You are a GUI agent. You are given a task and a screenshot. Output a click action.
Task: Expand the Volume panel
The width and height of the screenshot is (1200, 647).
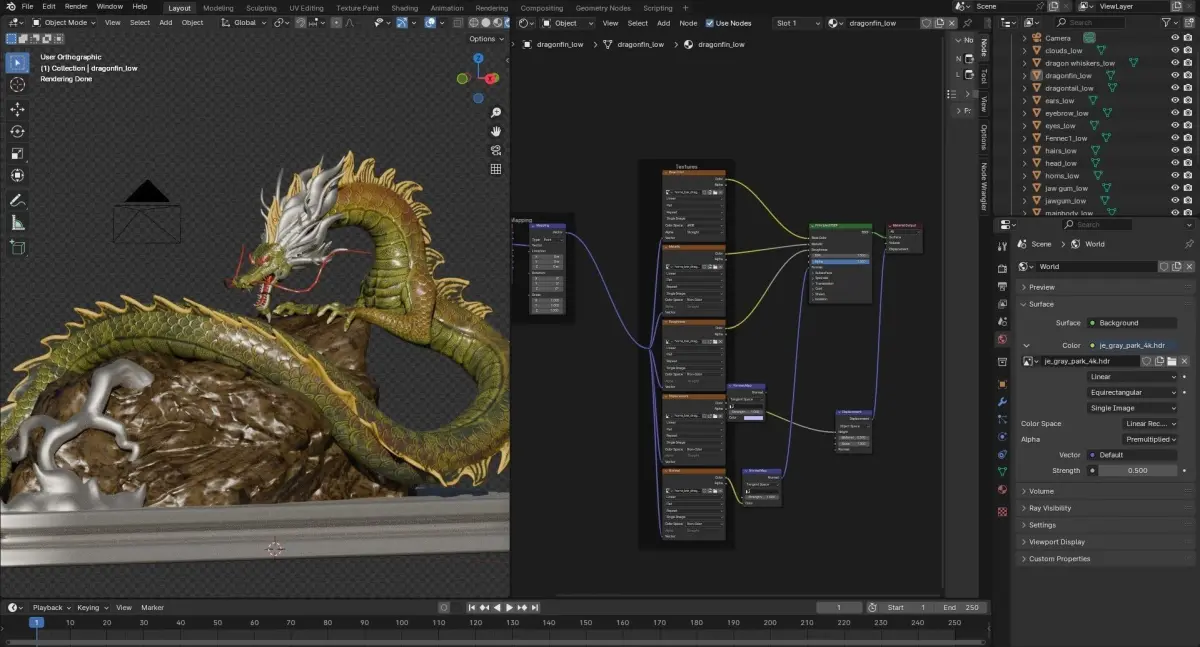click(1041, 491)
